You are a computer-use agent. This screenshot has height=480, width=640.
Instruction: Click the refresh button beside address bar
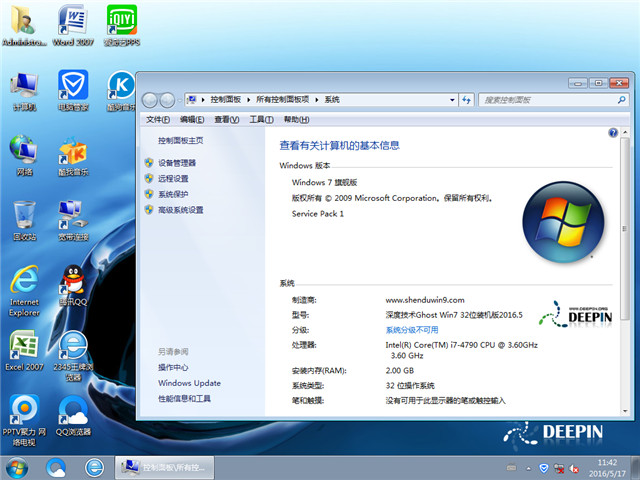tap(466, 100)
